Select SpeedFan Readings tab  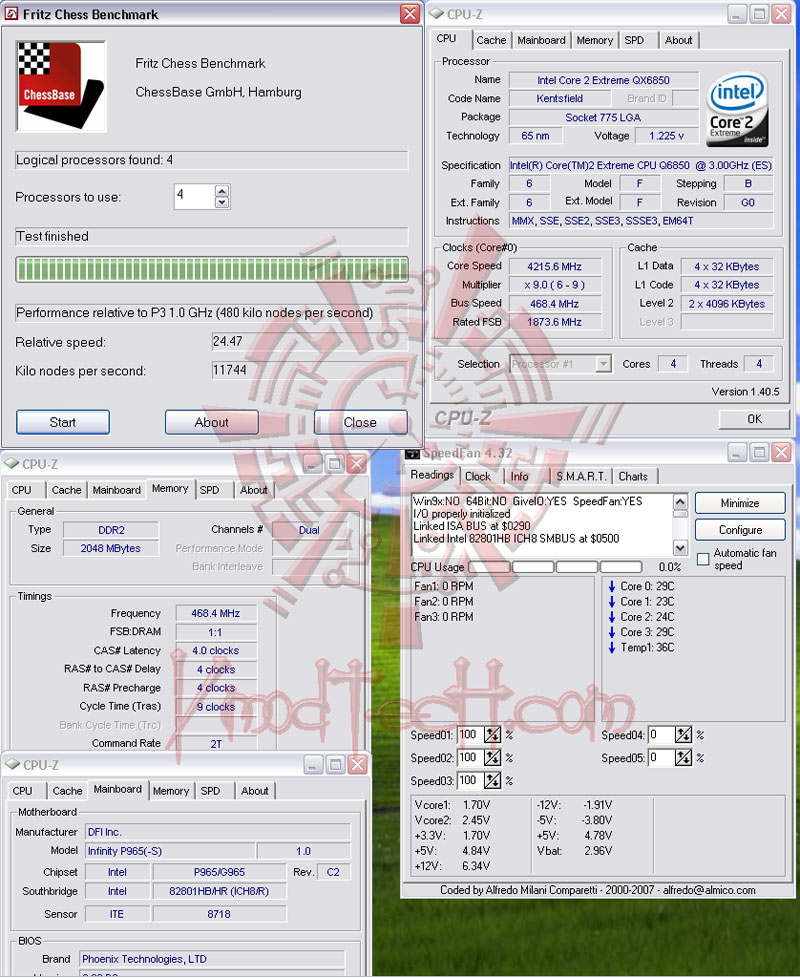coord(432,475)
